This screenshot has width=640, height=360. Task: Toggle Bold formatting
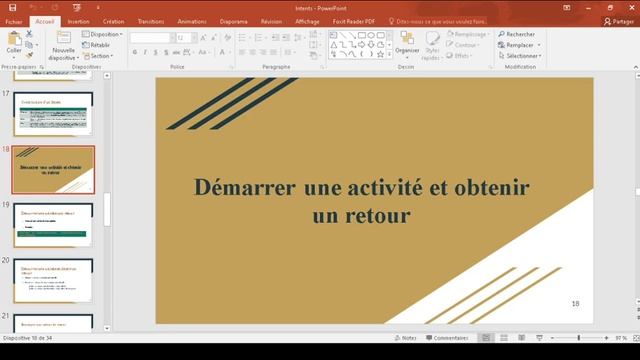(135, 52)
